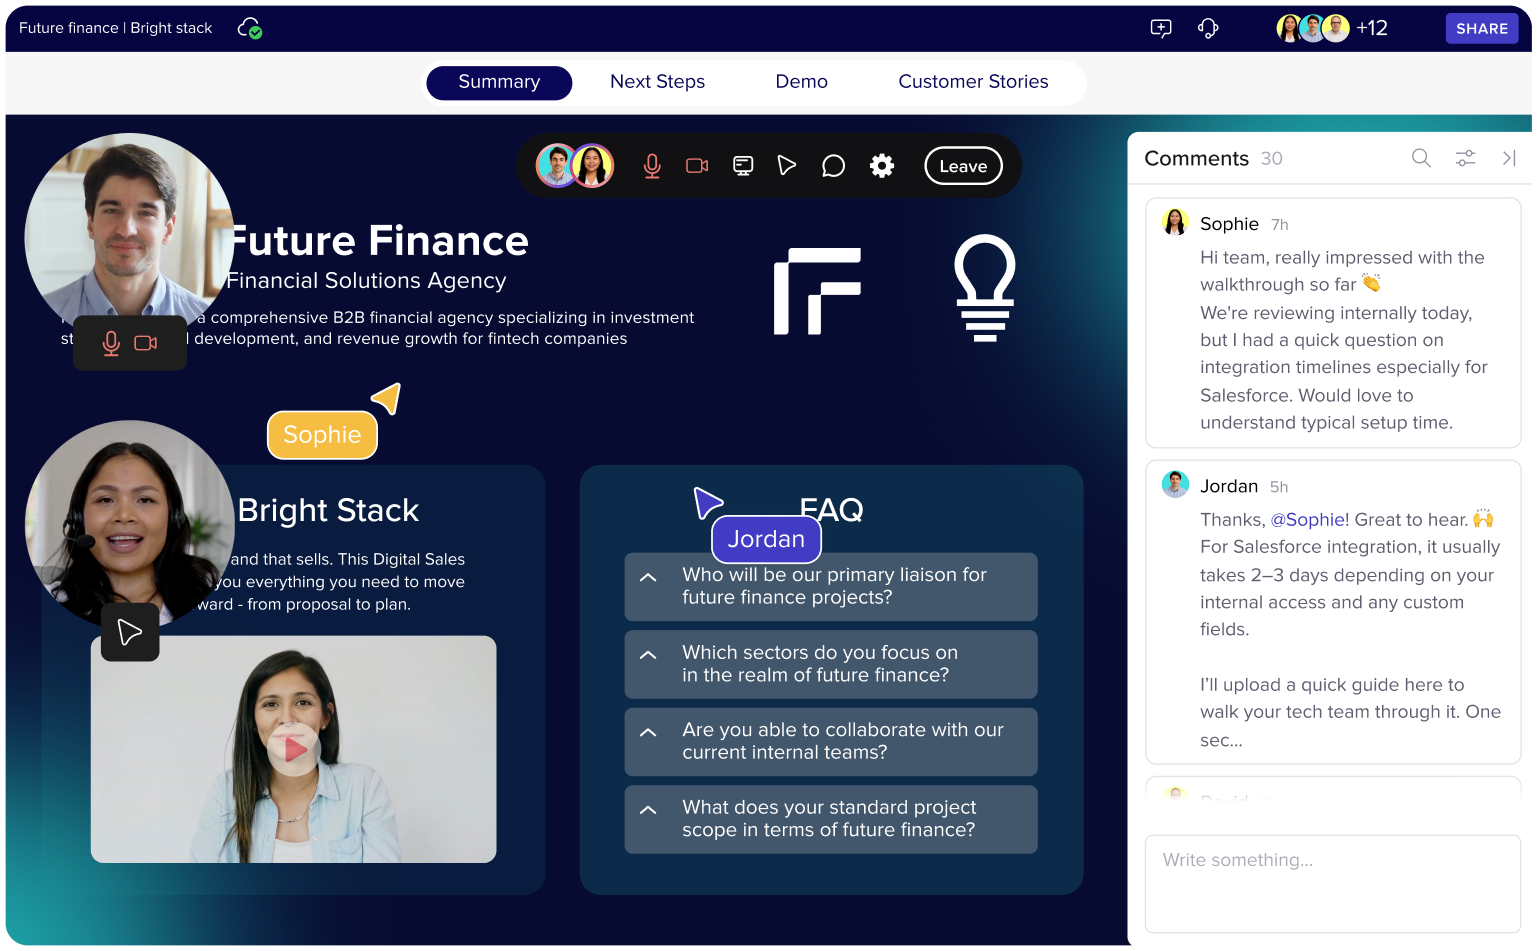Mute microphone in the call toolbar
Screen dimensions: 1538x951
pyautogui.click(x=652, y=166)
